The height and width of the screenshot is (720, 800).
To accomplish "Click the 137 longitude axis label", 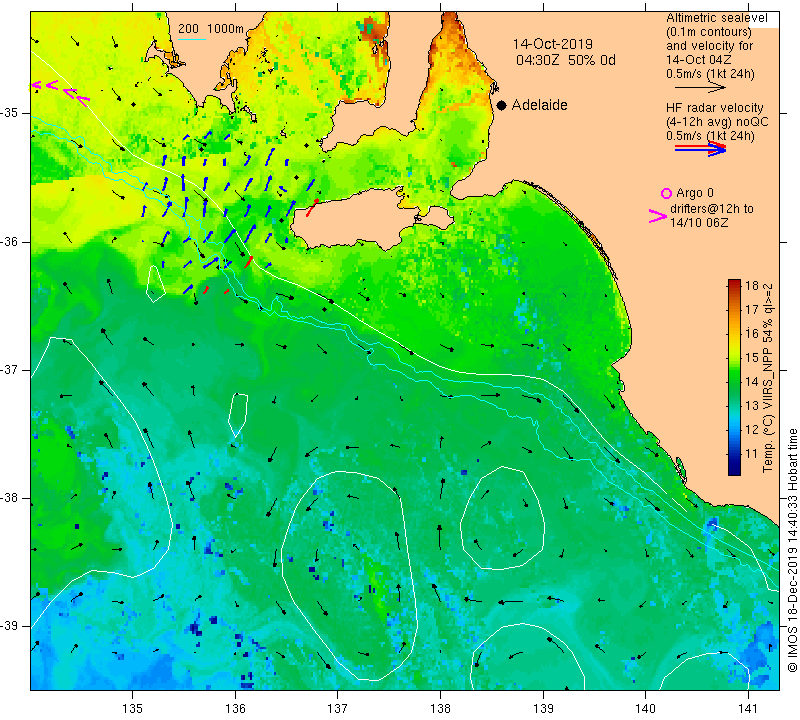I will pos(338,709).
